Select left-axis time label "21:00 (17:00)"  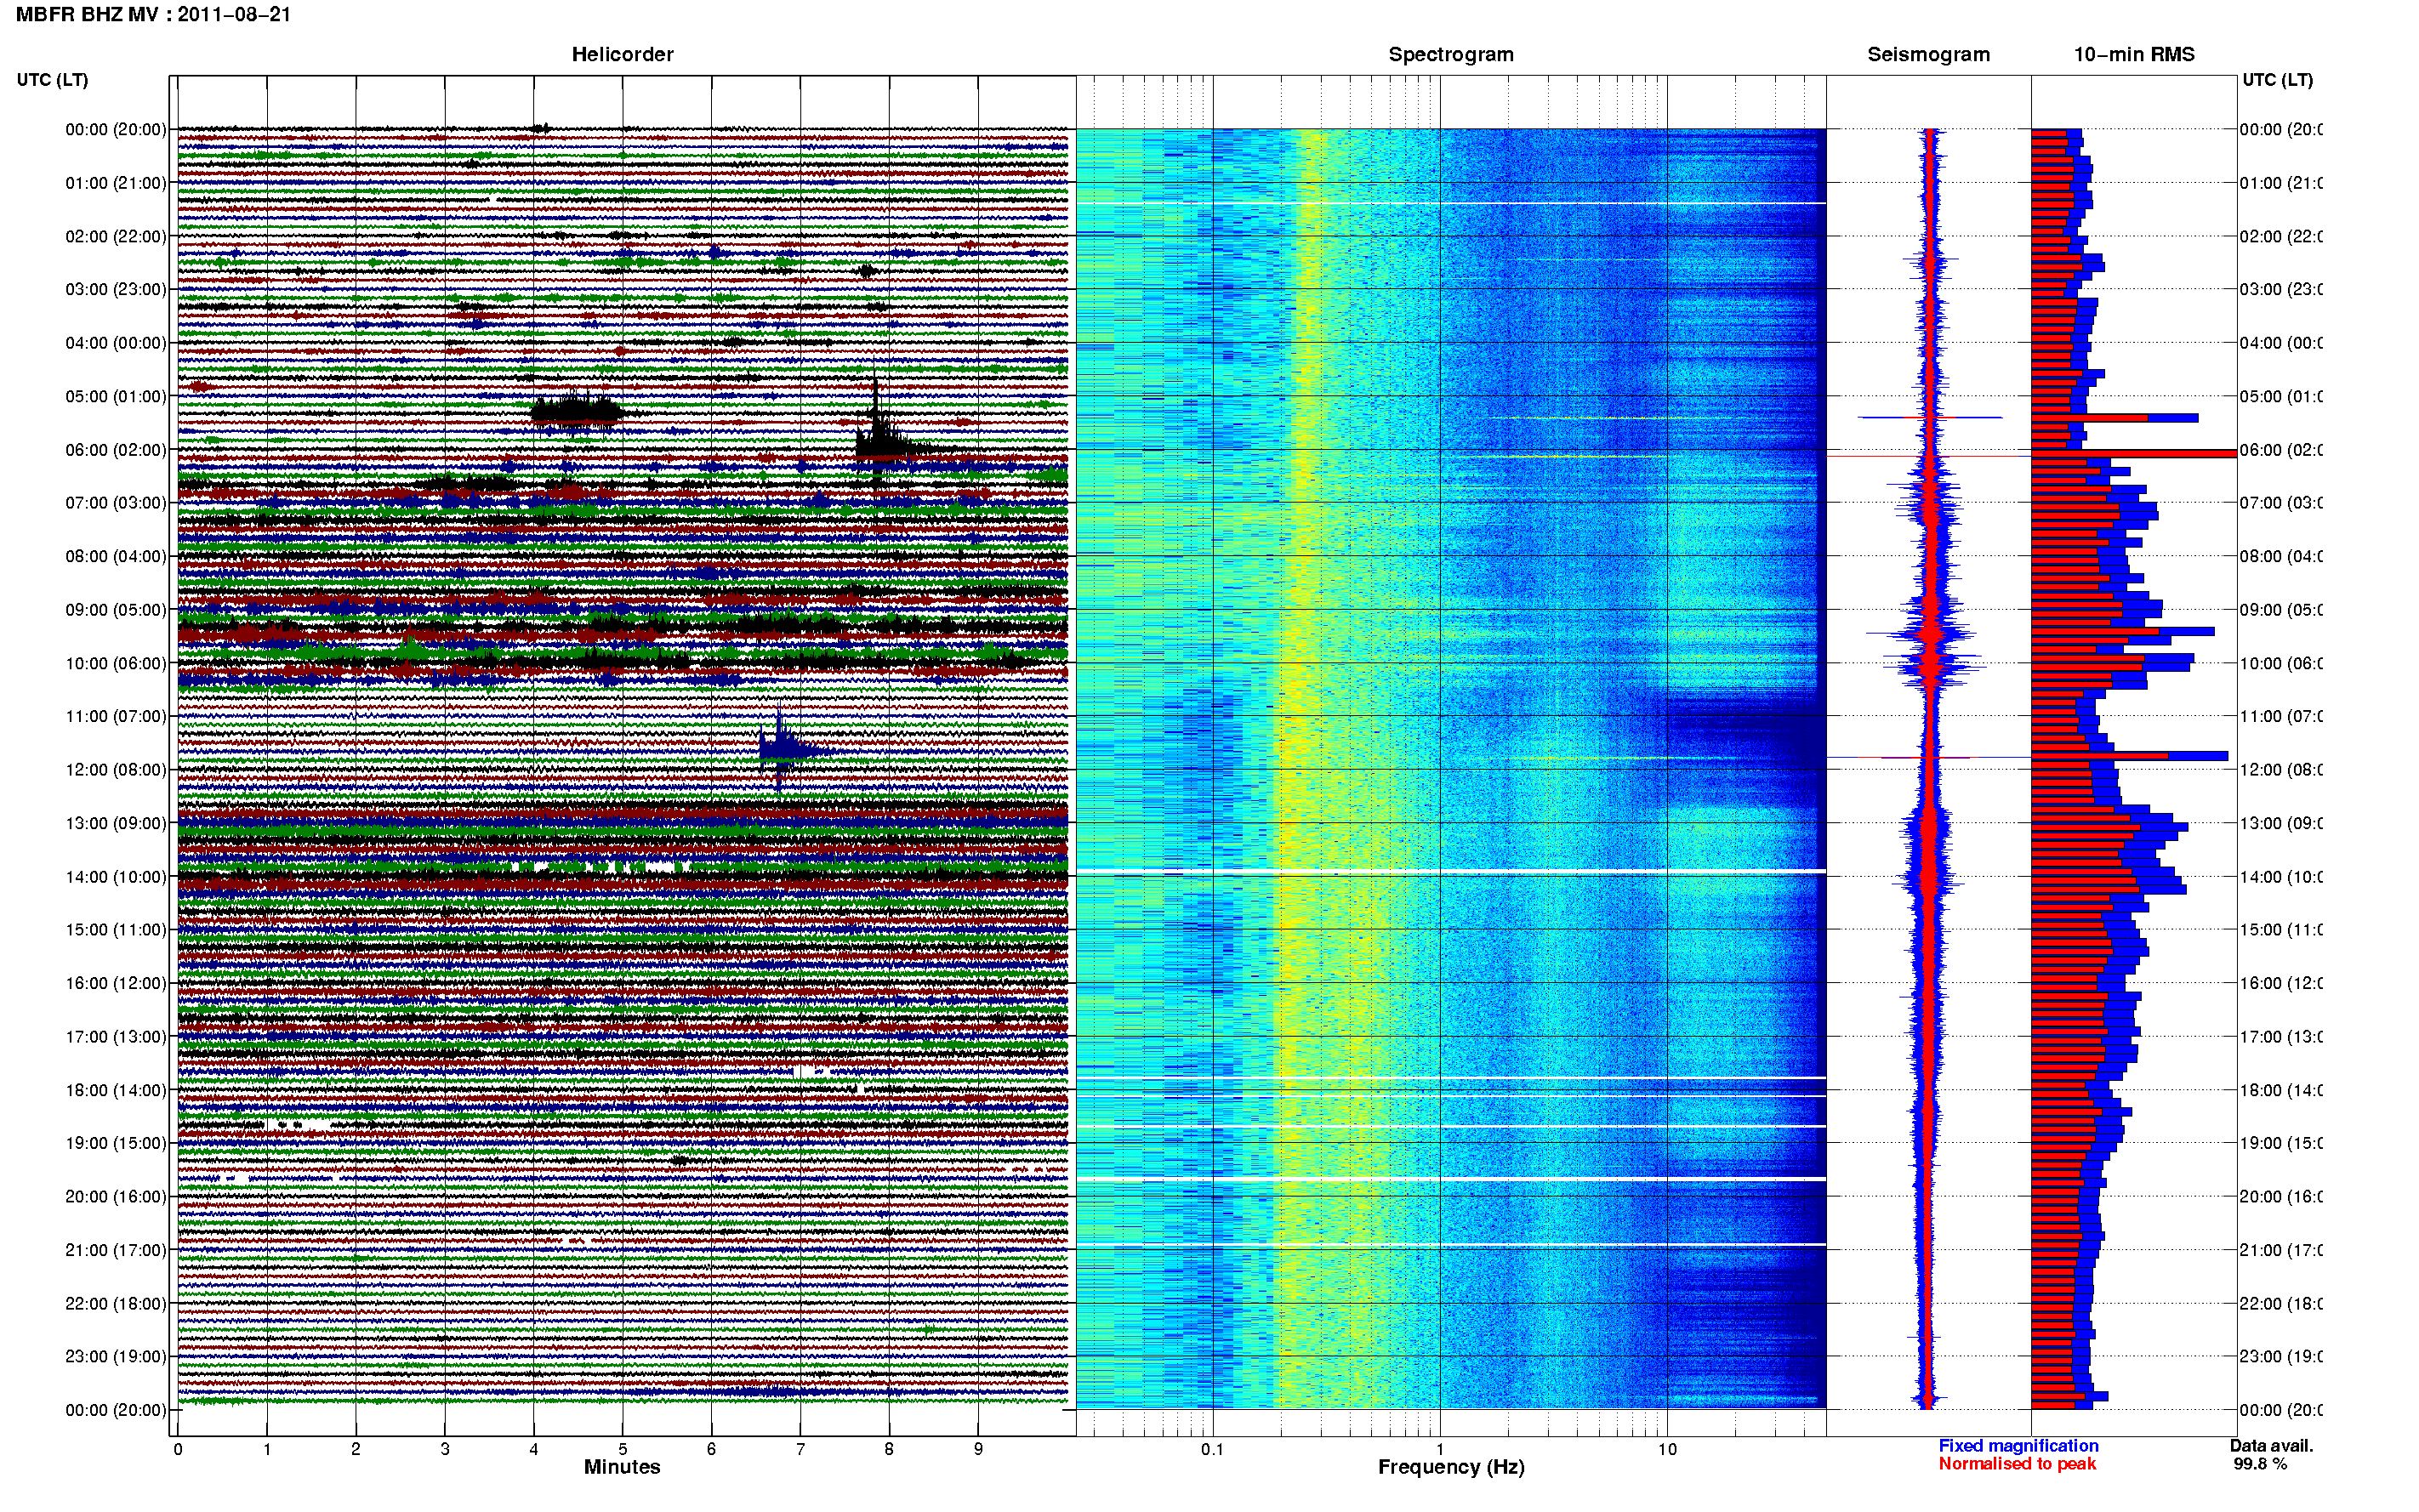click(x=116, y=1250)
